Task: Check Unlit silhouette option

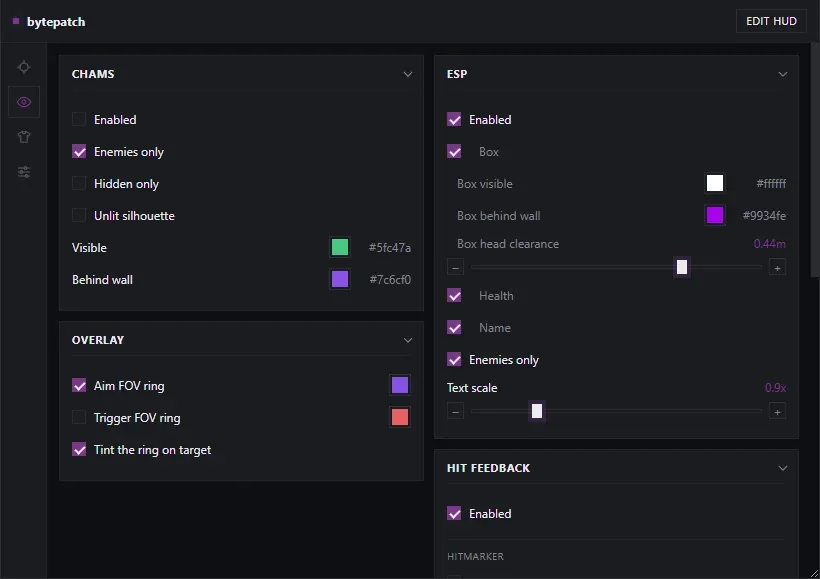Action: 79,215
